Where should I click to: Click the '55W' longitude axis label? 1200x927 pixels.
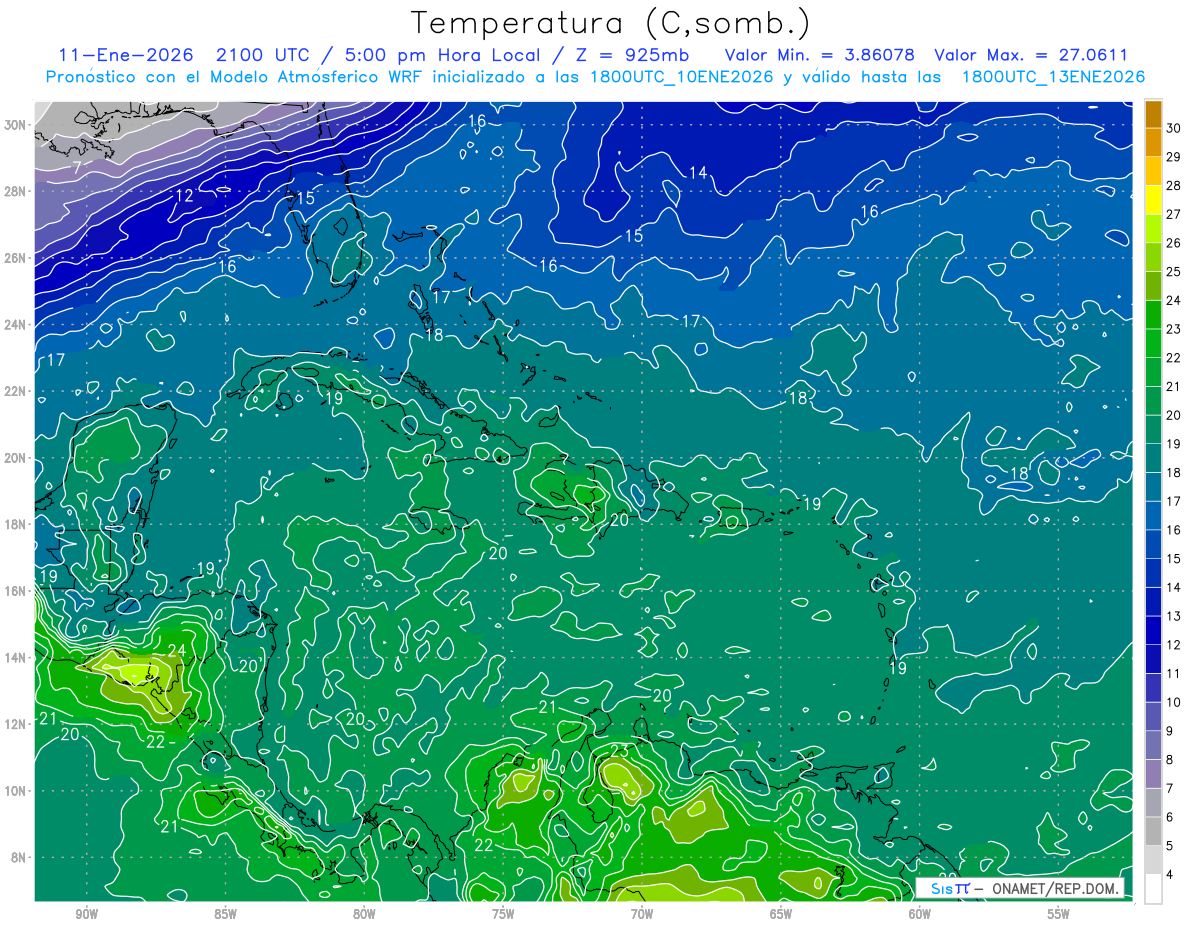(1059, 914)
